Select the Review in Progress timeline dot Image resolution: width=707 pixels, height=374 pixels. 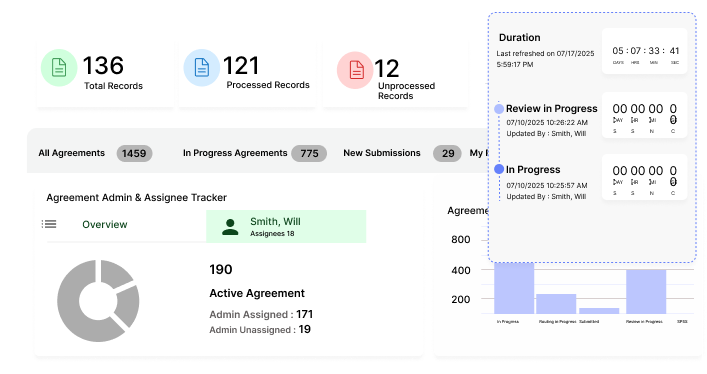[x=499, y=109]
